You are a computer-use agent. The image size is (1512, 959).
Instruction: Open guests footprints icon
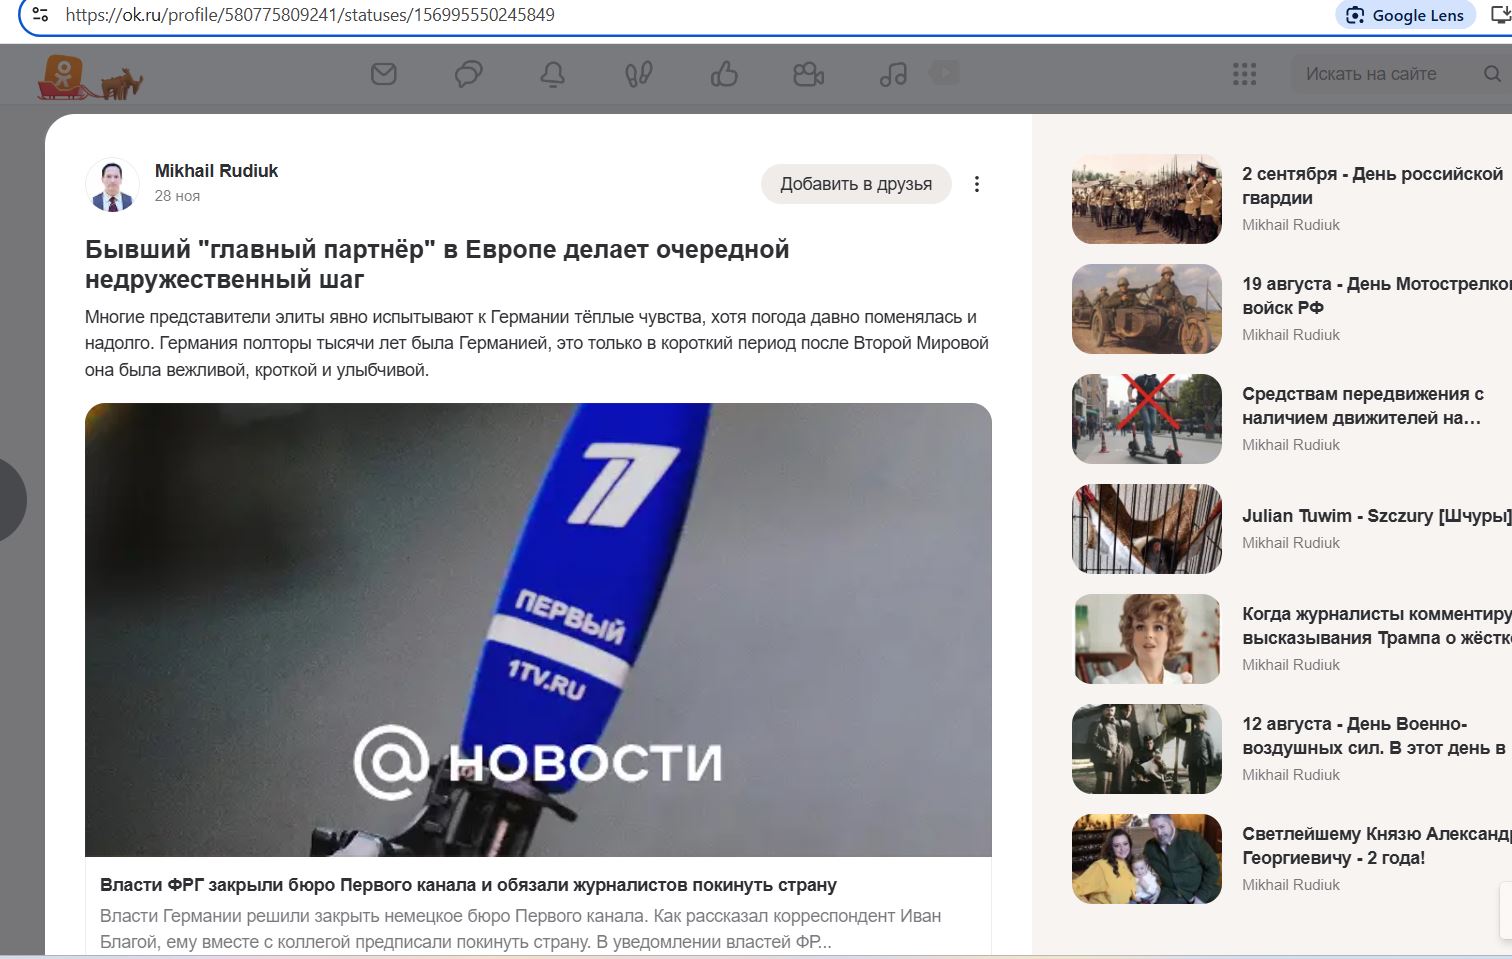[x=638, y=74]
